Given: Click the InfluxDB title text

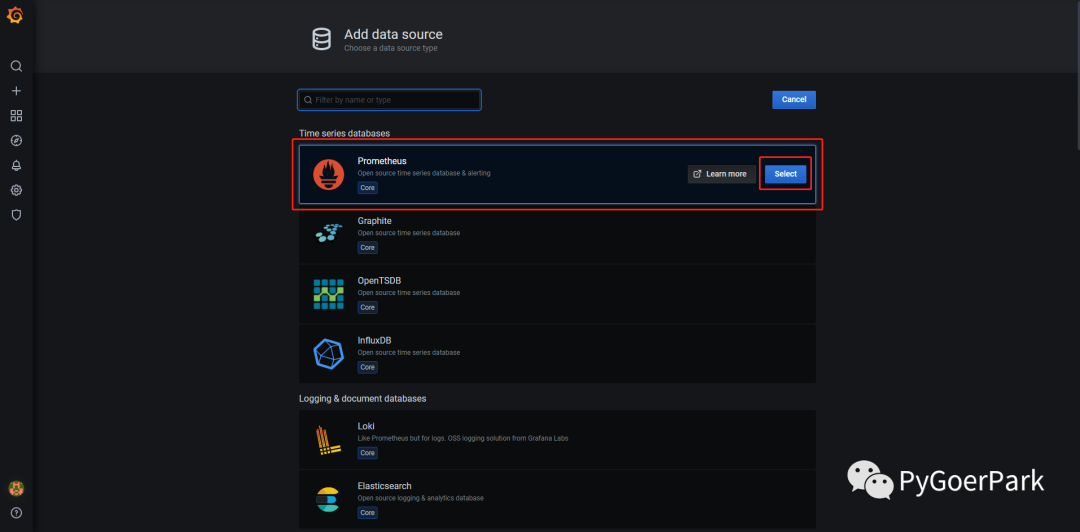Looking at the screenshot, I should [374, 340].
